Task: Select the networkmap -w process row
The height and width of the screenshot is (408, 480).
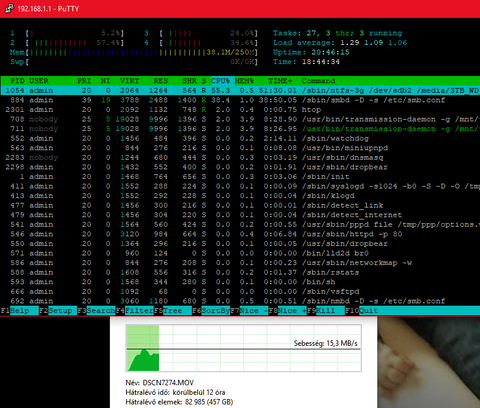Action: (x=240, y=263)
